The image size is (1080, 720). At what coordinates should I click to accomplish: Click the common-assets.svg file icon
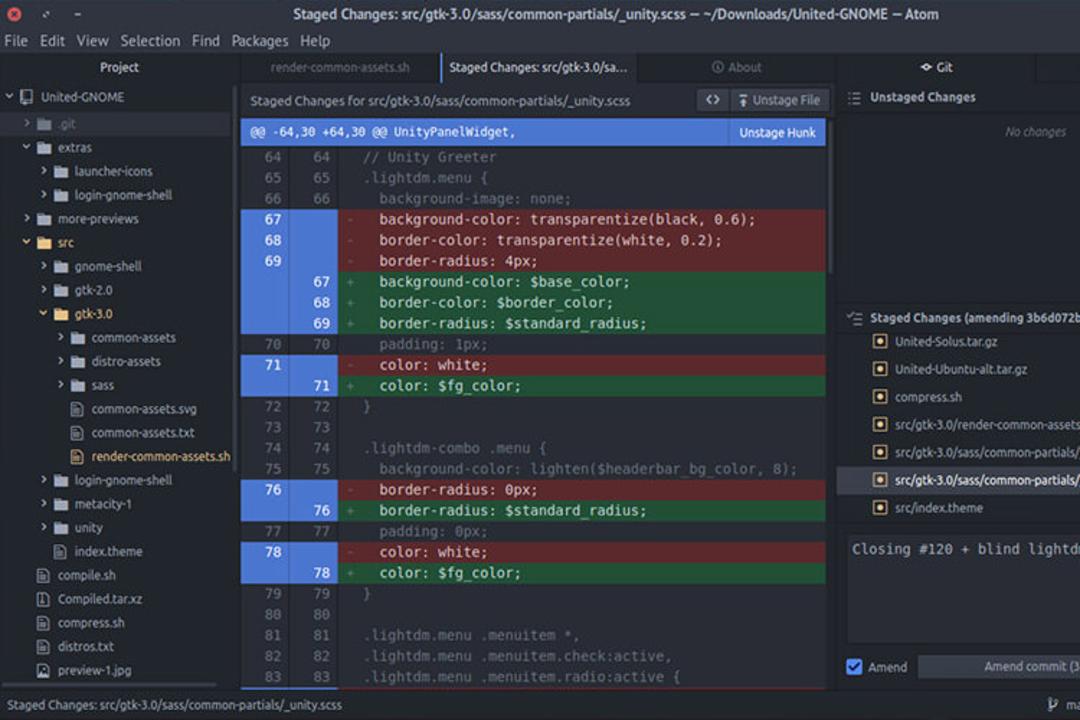(x=77, y=409)
